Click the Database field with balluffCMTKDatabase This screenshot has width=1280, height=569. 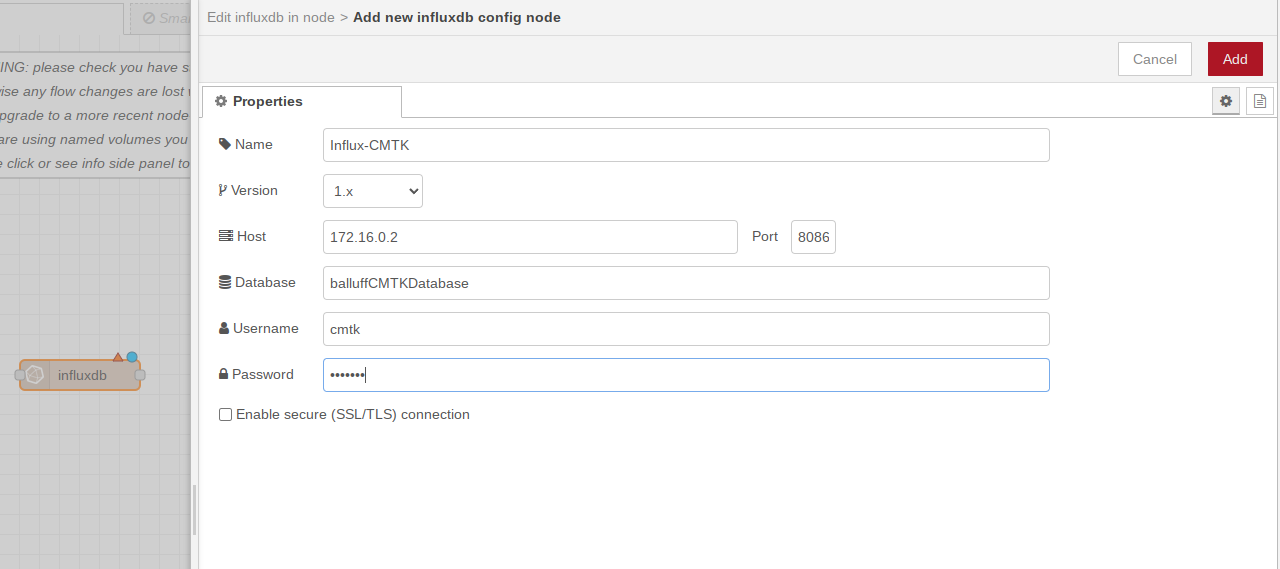click(x=686, y=283)
